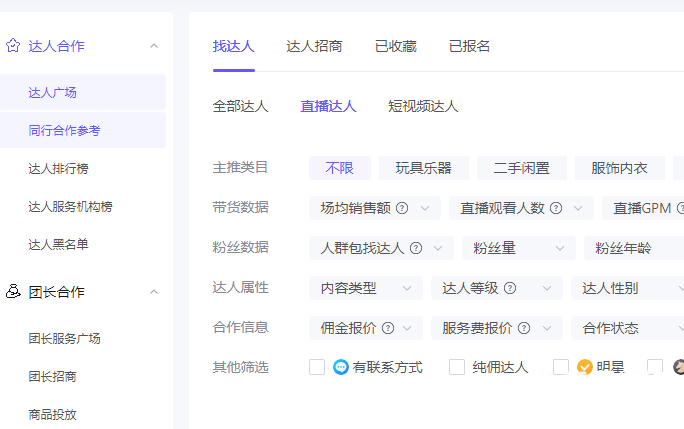Click help icon next to 场均销售额
684x429 pixels.
(402, 208)
